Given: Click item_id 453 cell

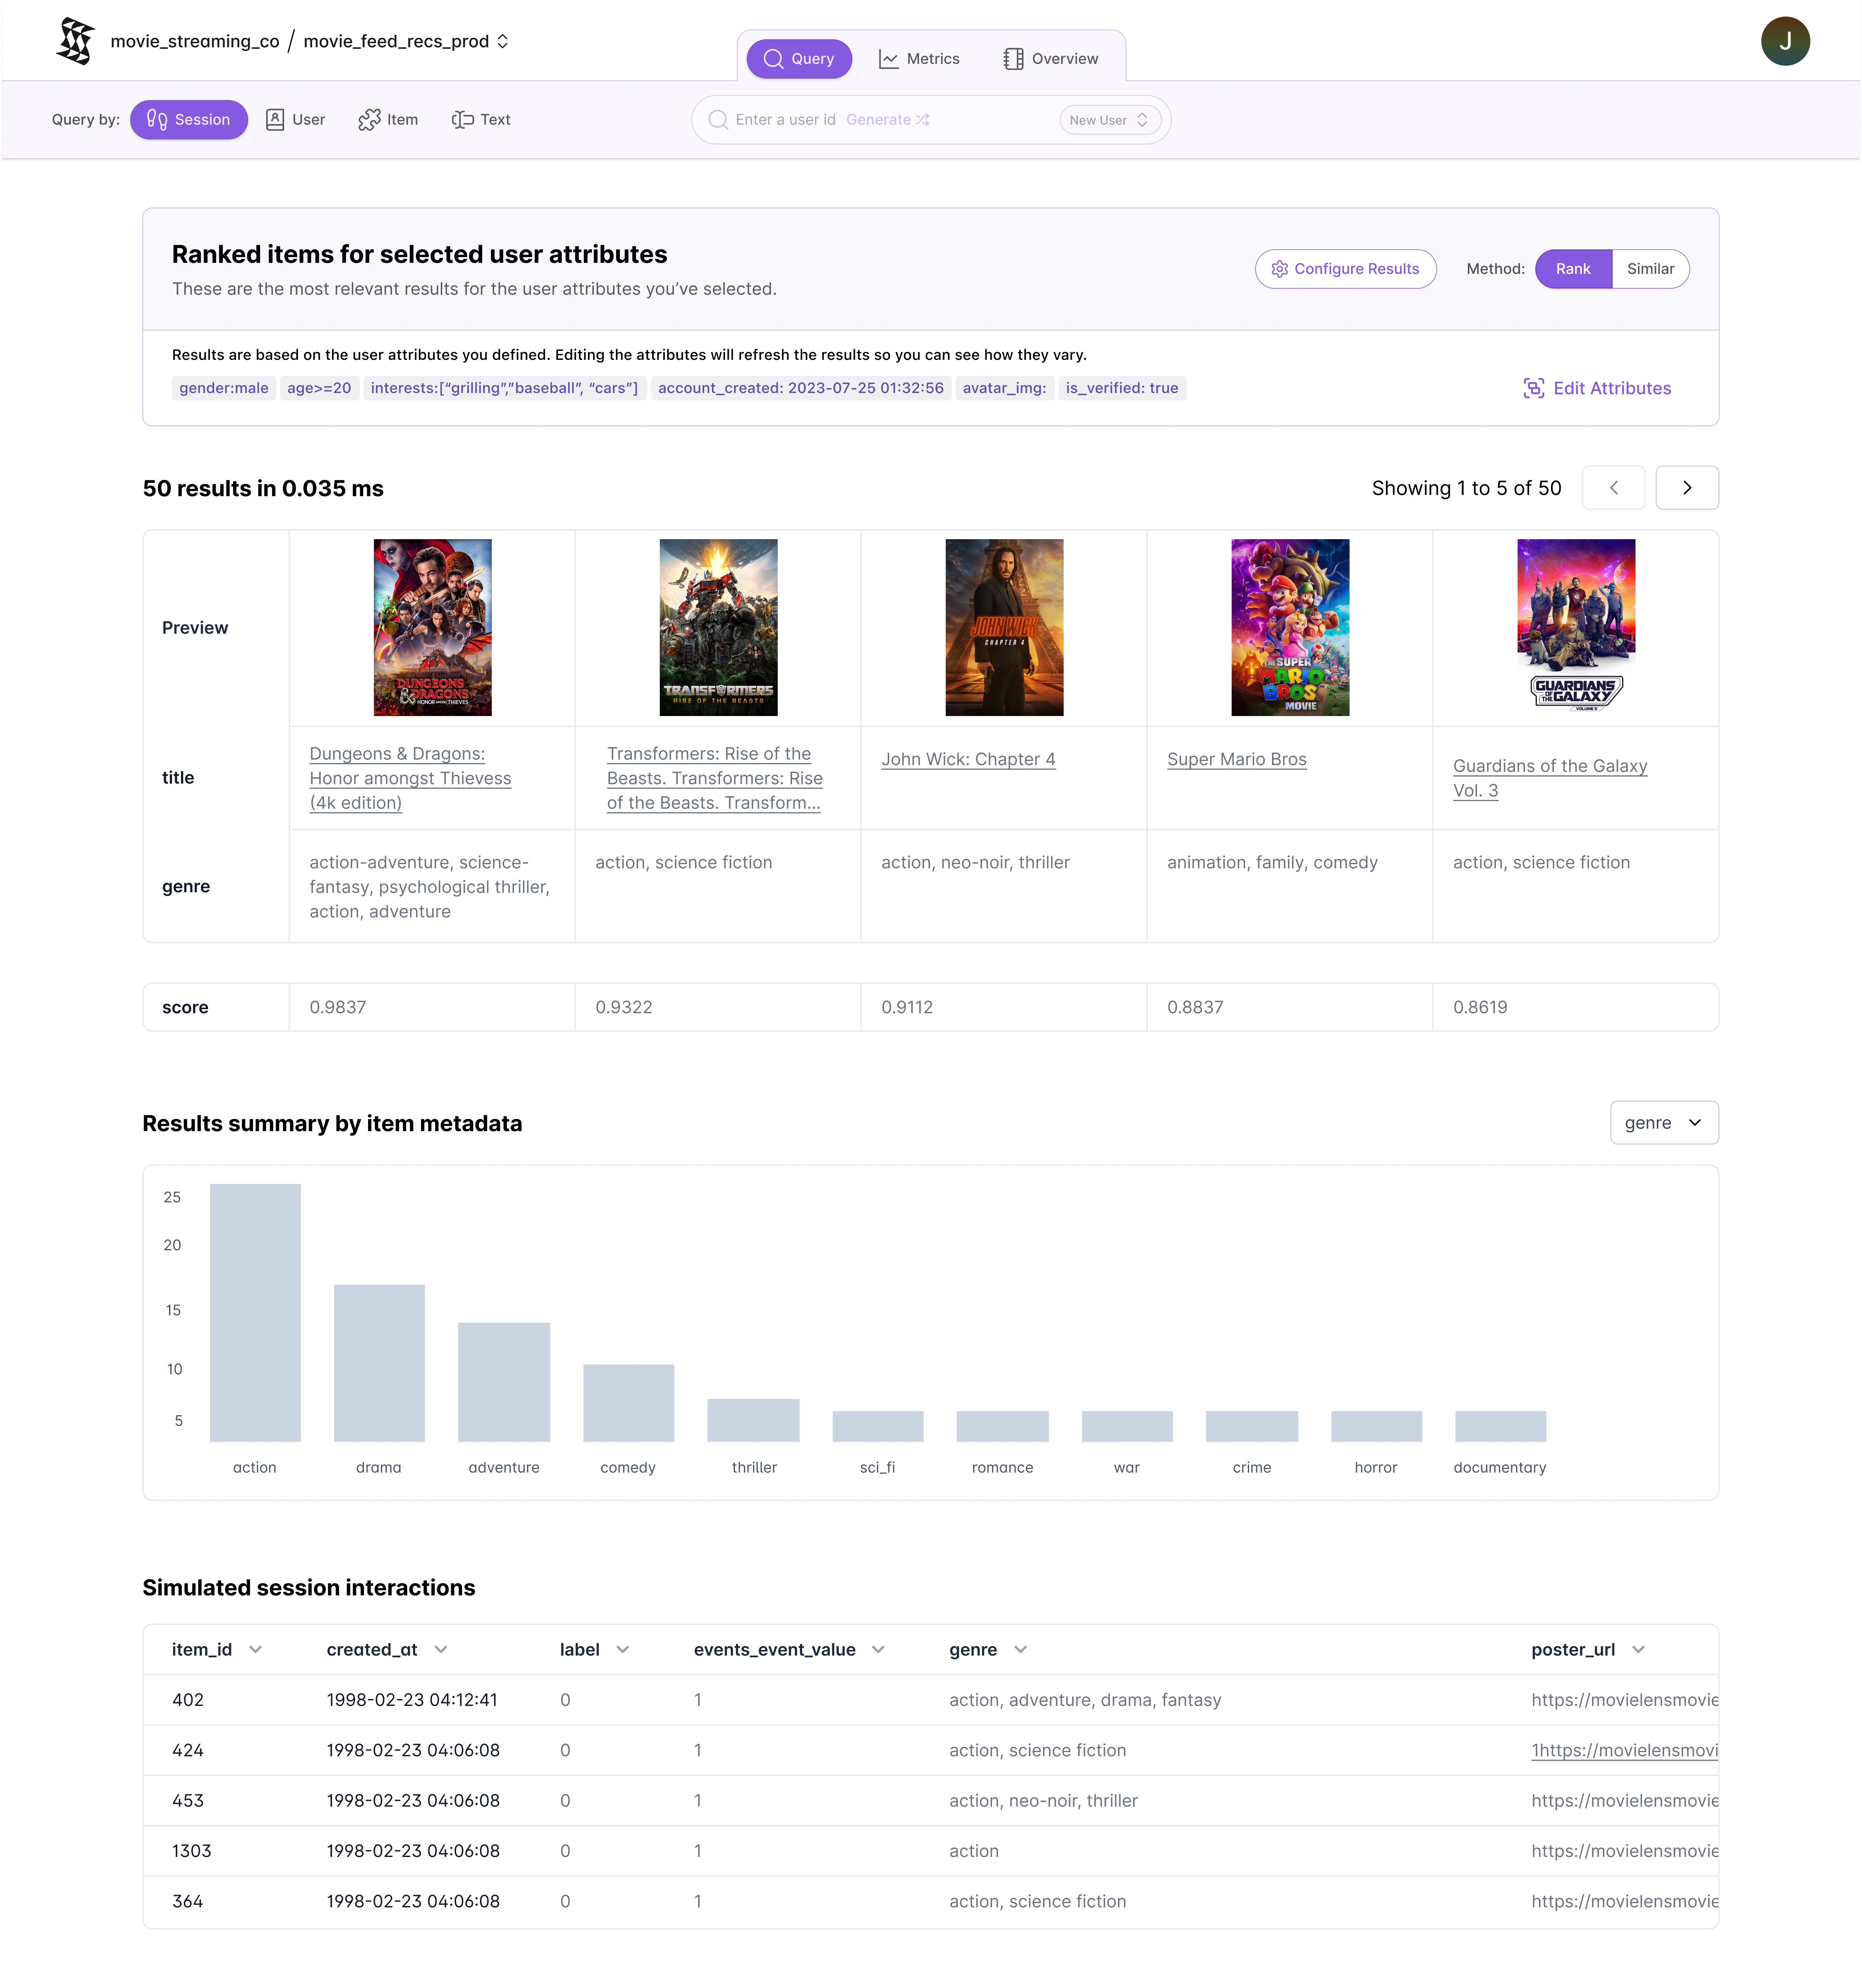Looking at the screenshot, I should [x=188, y=1800].
